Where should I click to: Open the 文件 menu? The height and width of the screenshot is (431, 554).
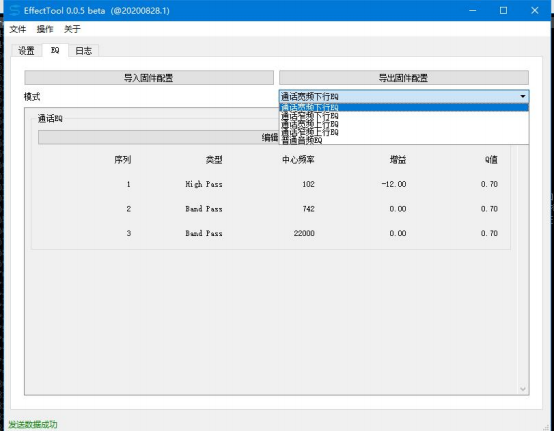(x=18, y=29)
